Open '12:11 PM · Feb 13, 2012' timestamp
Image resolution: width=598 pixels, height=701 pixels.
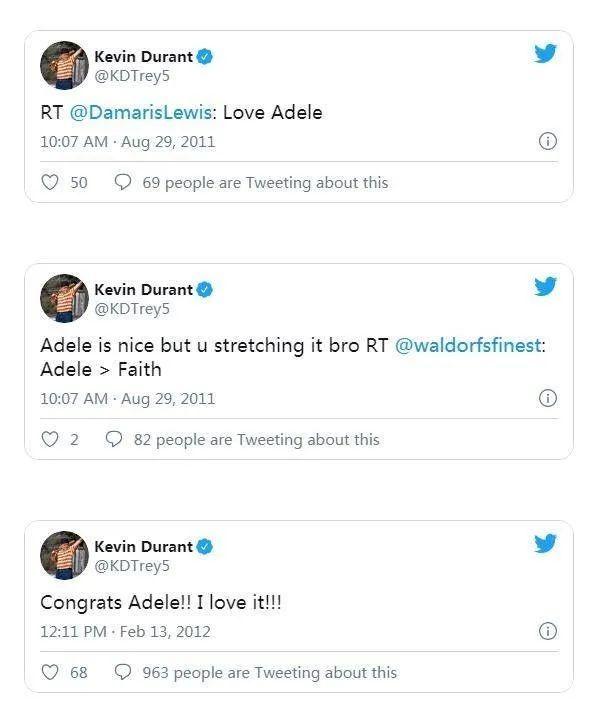(x=125, y=632)
